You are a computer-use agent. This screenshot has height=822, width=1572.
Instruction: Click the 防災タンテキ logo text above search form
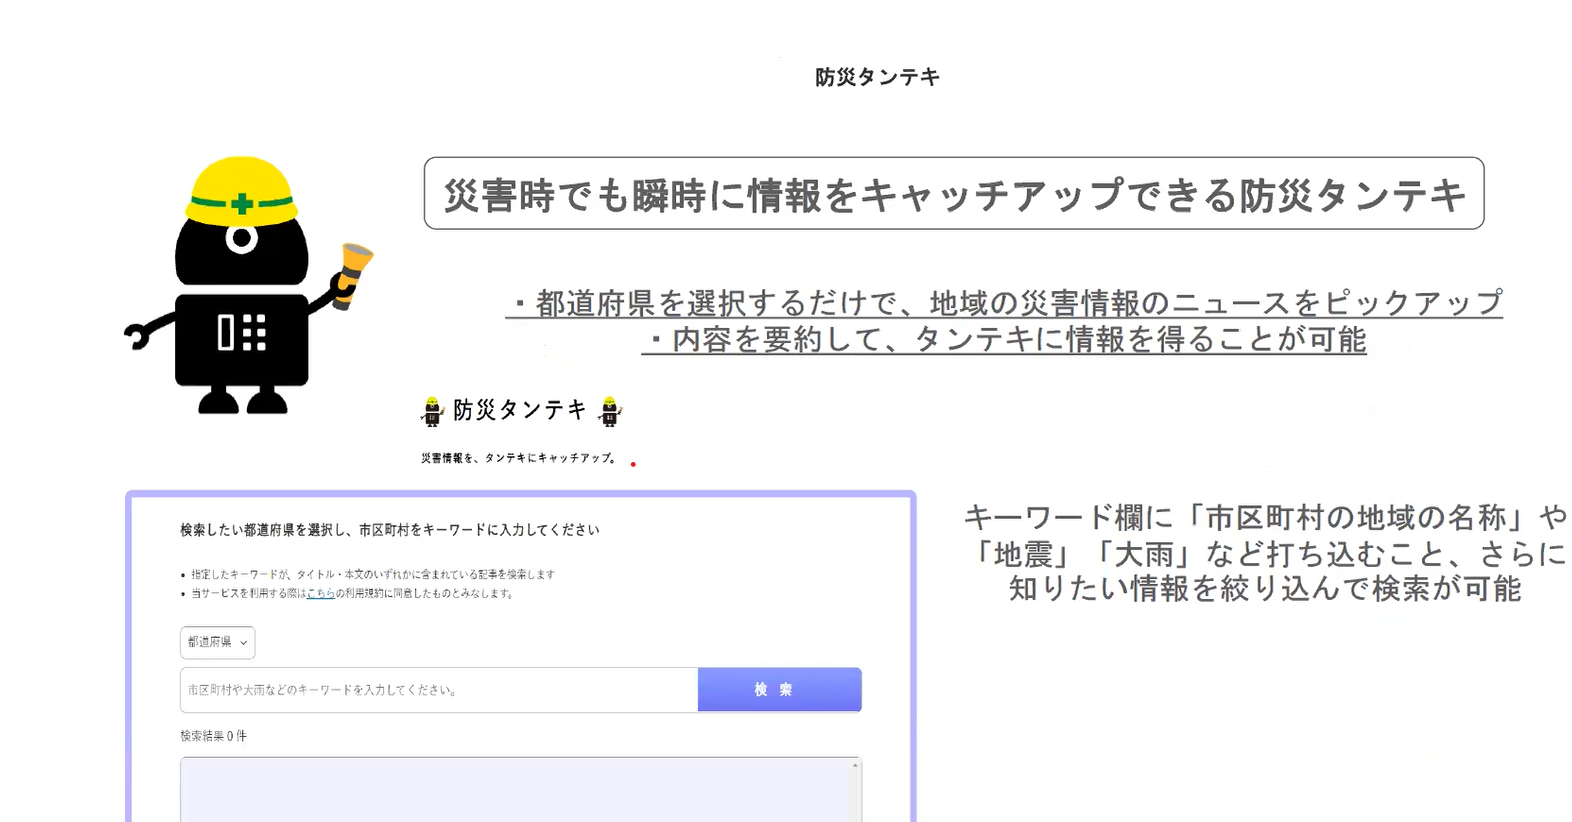(520, 410)
